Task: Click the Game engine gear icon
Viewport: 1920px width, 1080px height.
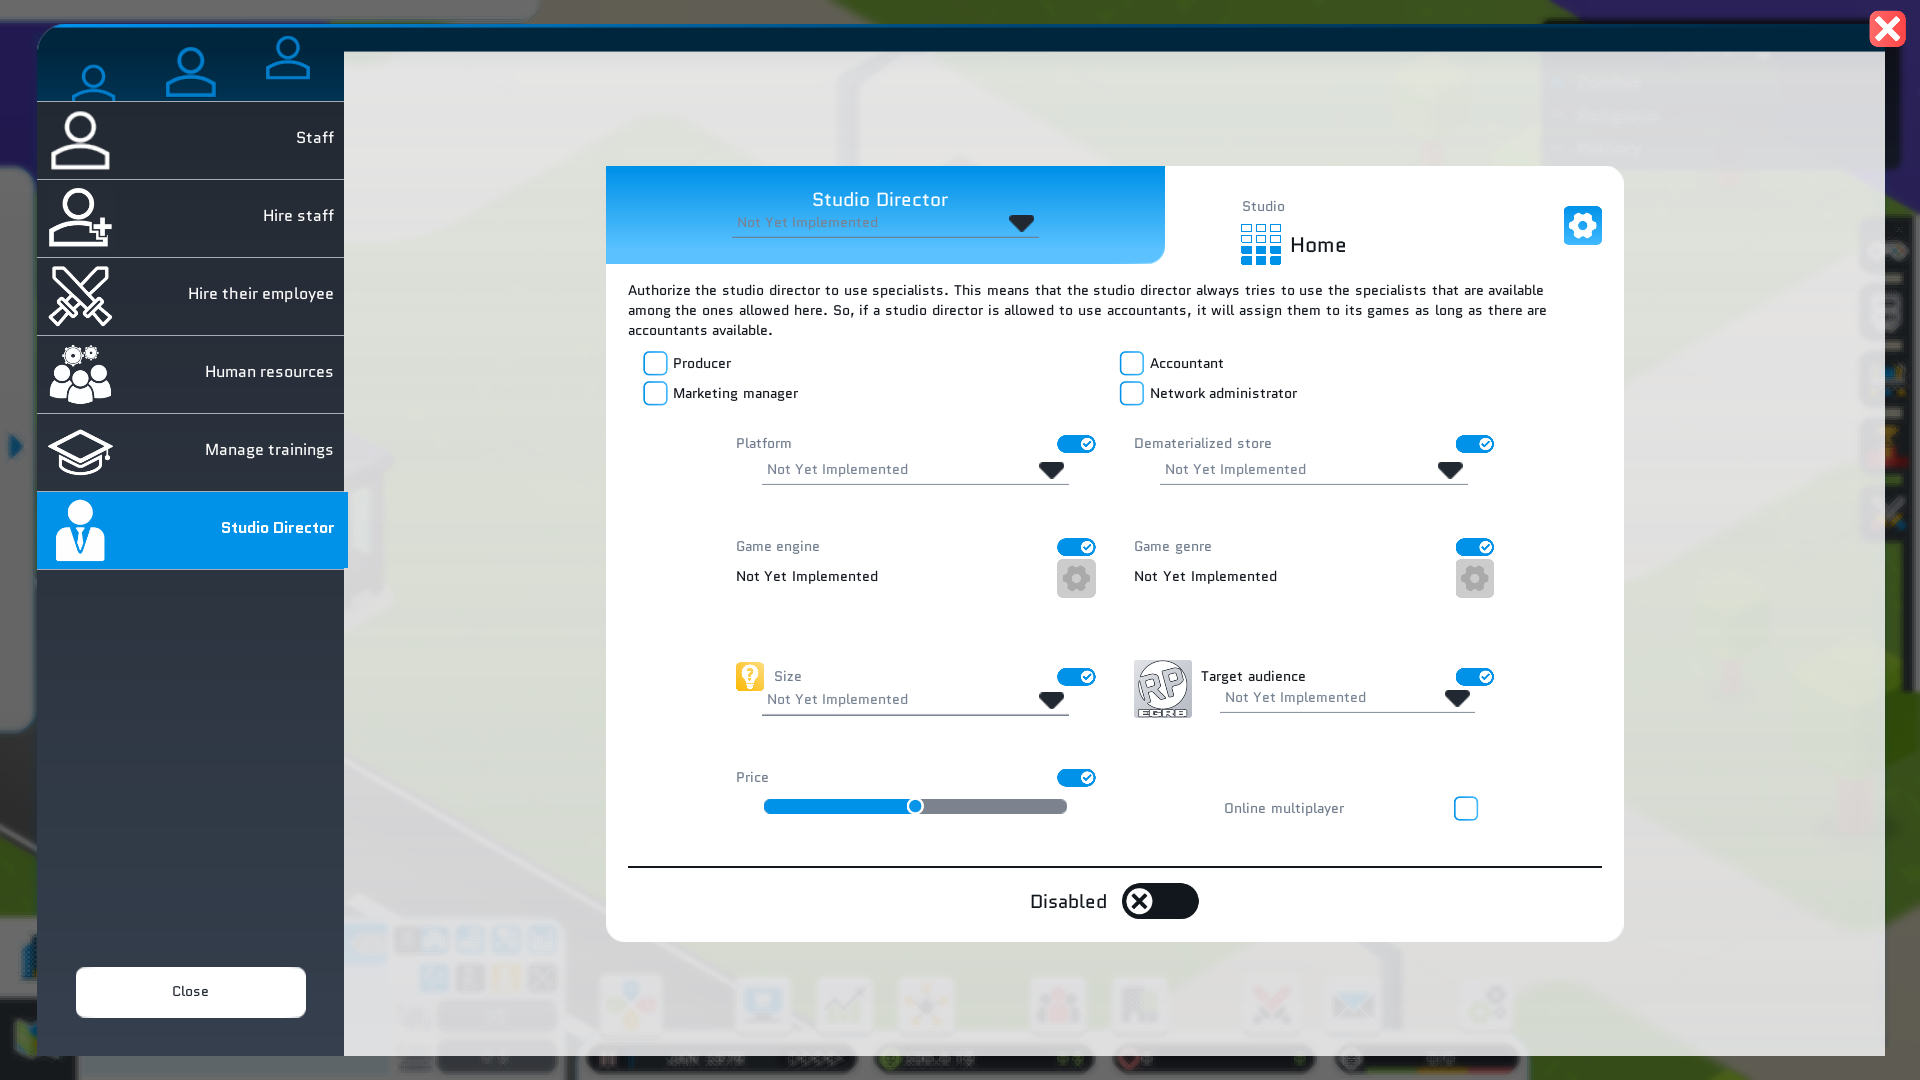Action: pyautogui.click(x=1076, y=578)
